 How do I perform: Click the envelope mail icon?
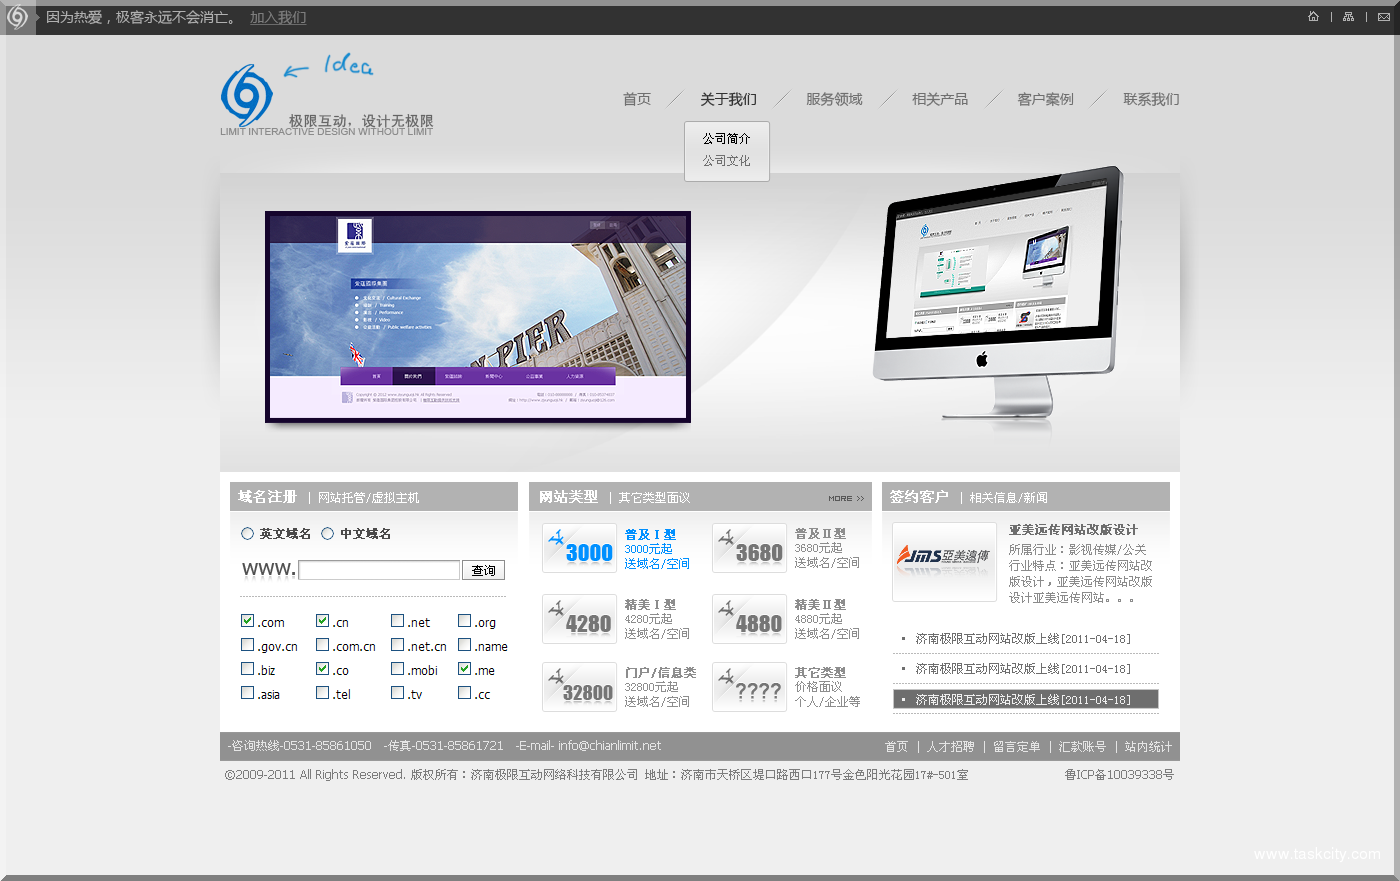(1384, 17)
